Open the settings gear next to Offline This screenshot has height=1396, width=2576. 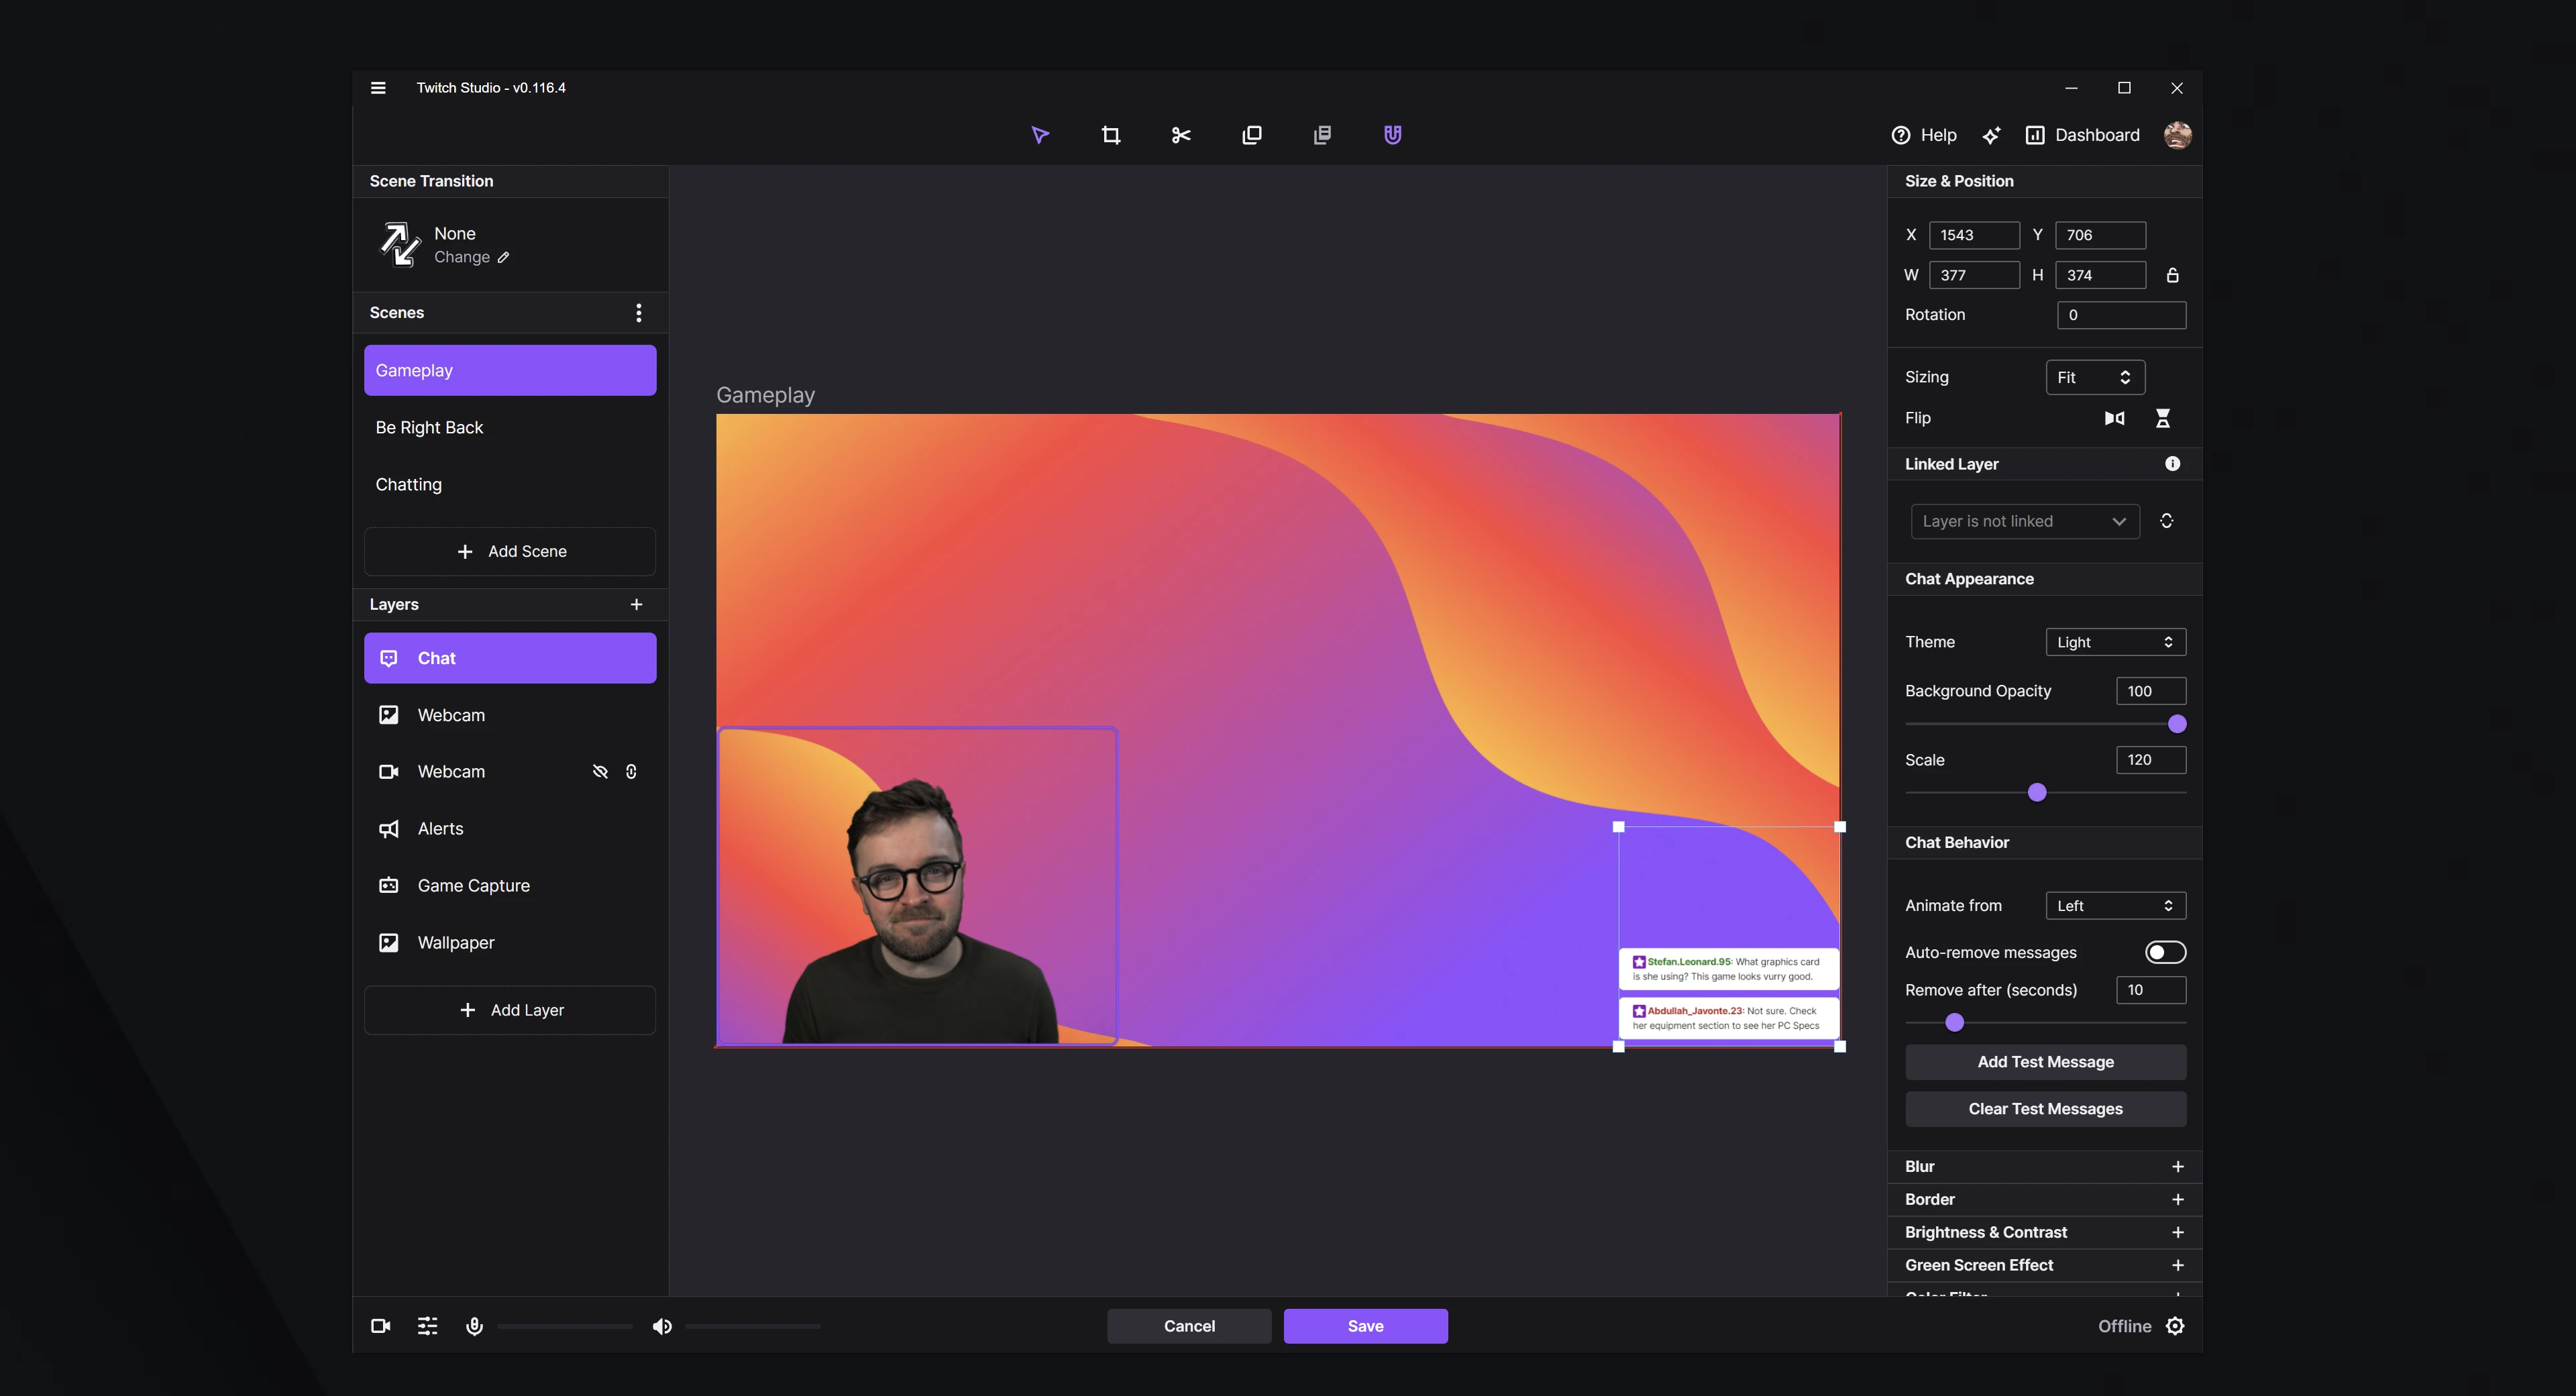(2175, 1326)
